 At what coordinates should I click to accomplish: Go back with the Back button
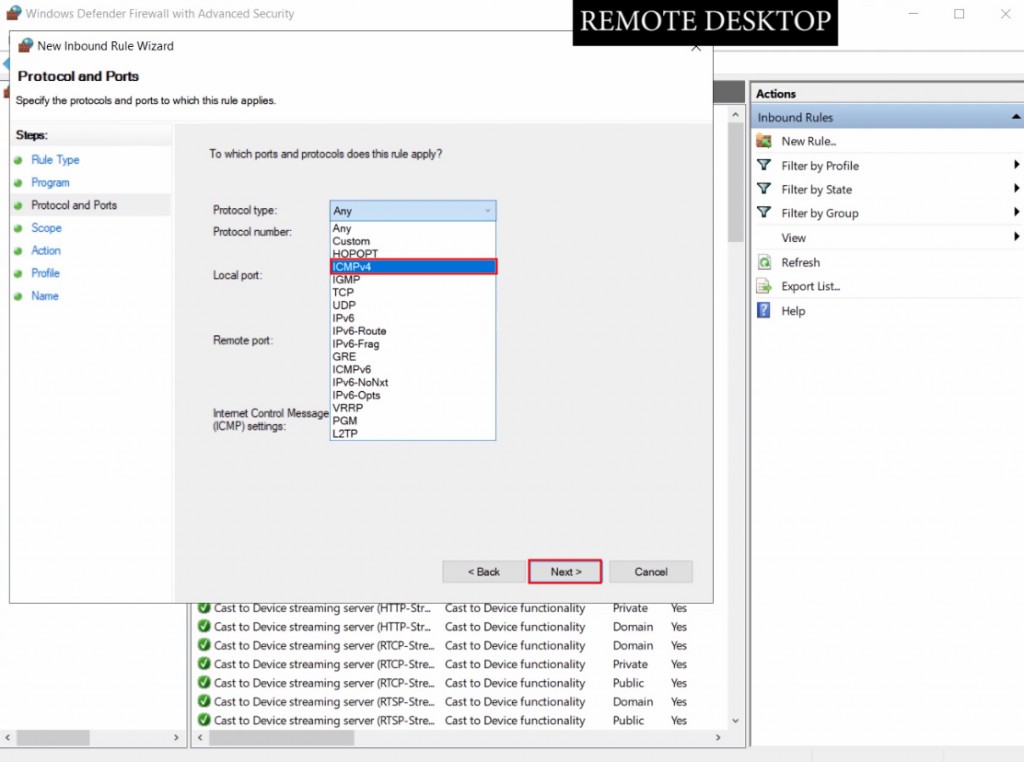pos(483,571)
